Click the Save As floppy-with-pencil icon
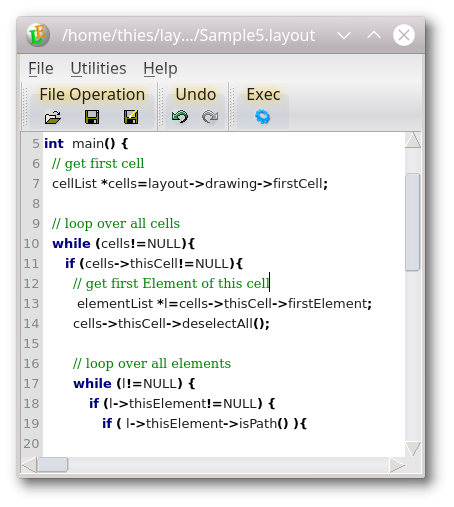Viewport: 454px width, 507px height. tap(131, 117)
